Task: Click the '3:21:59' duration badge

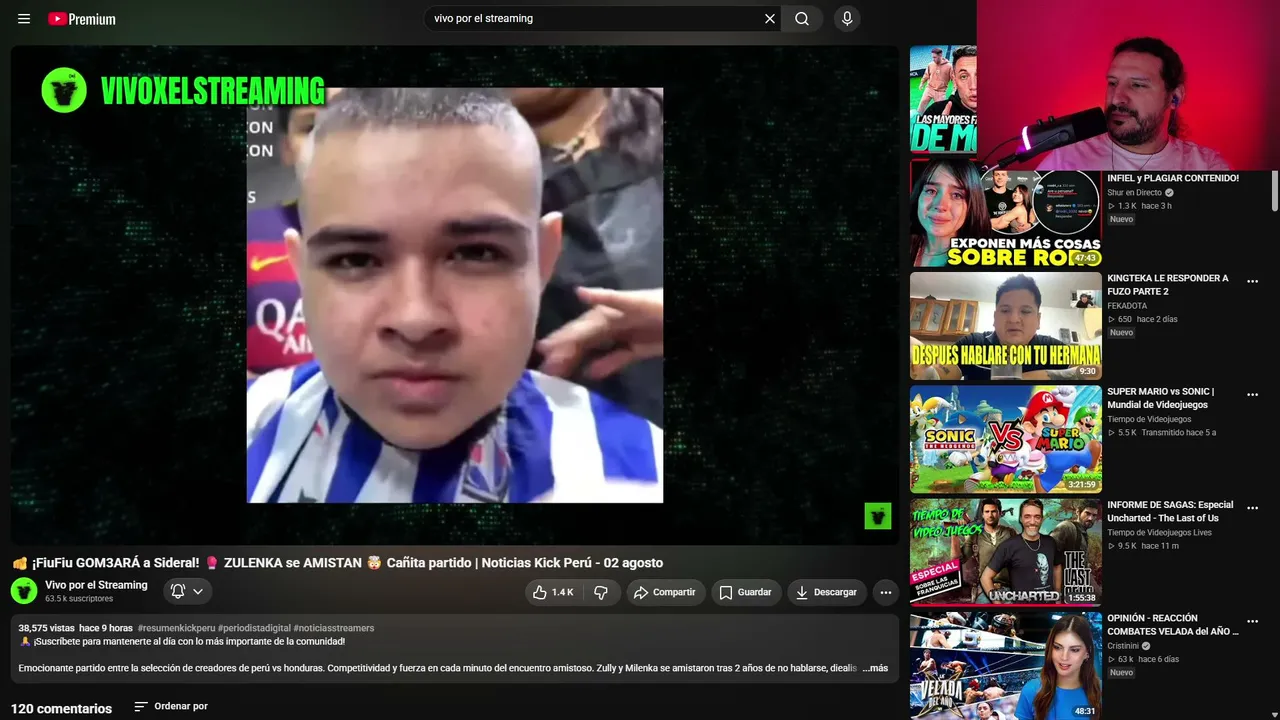Action: click(x=1081, y=484)
